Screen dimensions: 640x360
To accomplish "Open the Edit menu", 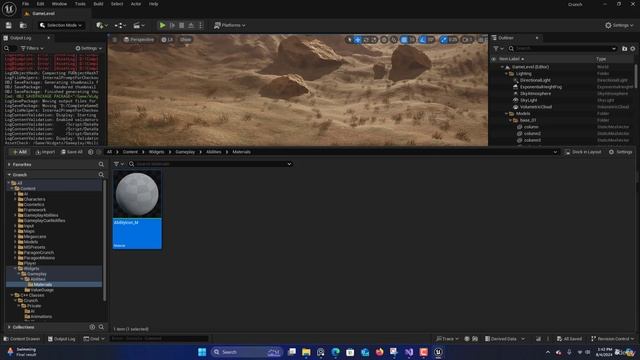I will coord(40,4).
